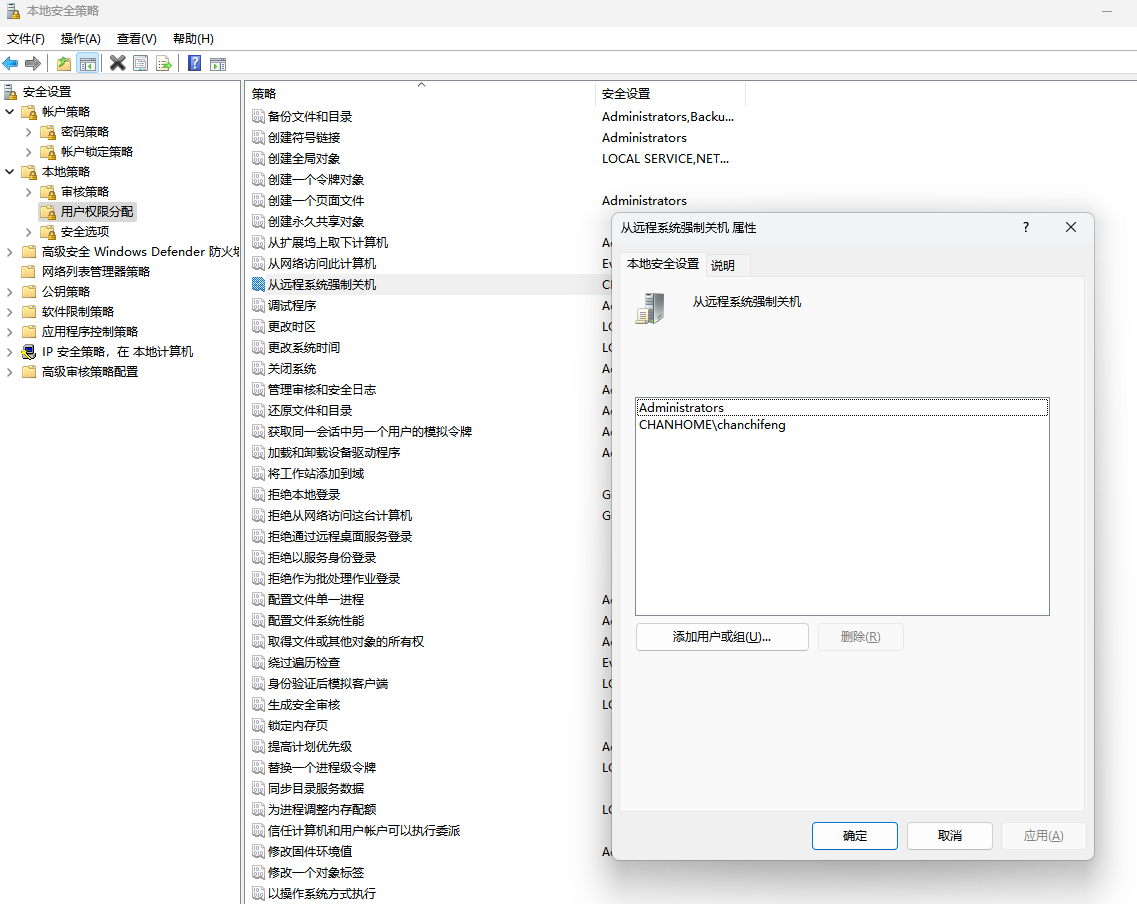Open the 操作(A) menu

[80, 38]
